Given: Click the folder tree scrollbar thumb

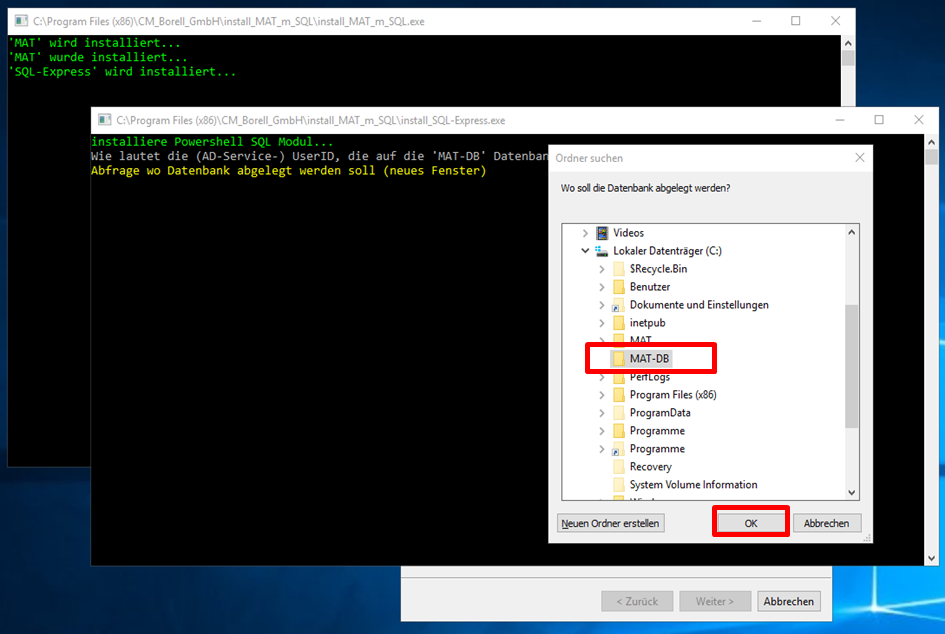Looking at the screenshot, I should 852,366.
